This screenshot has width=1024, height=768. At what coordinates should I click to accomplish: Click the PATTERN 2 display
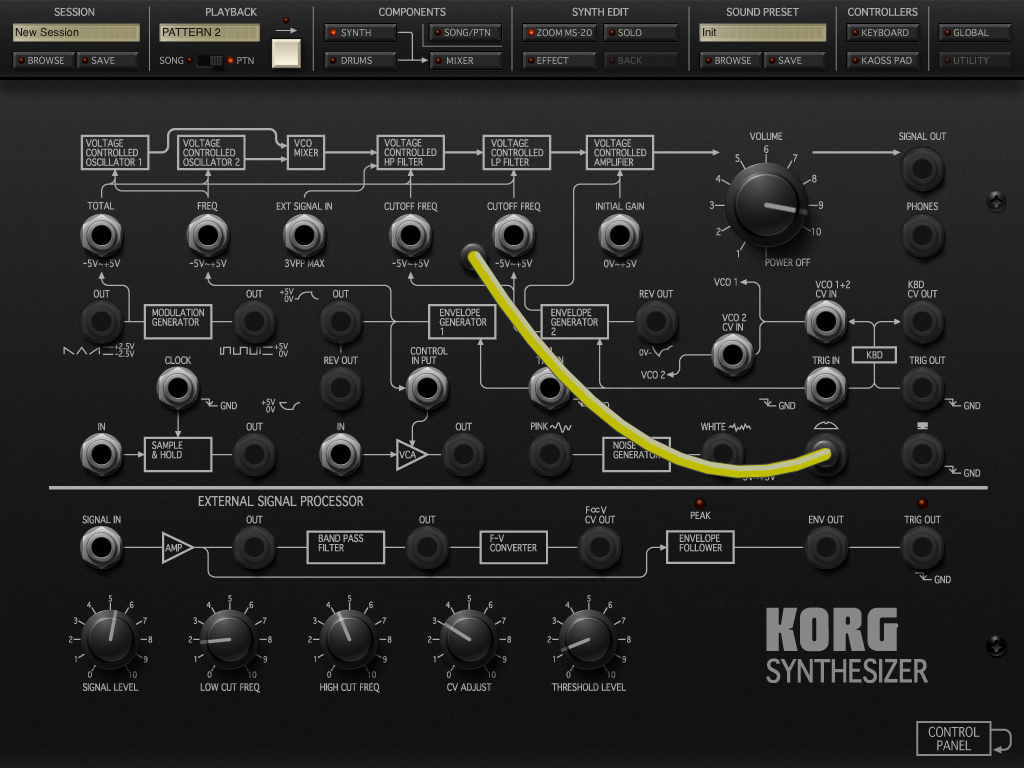tap(209, 32)
